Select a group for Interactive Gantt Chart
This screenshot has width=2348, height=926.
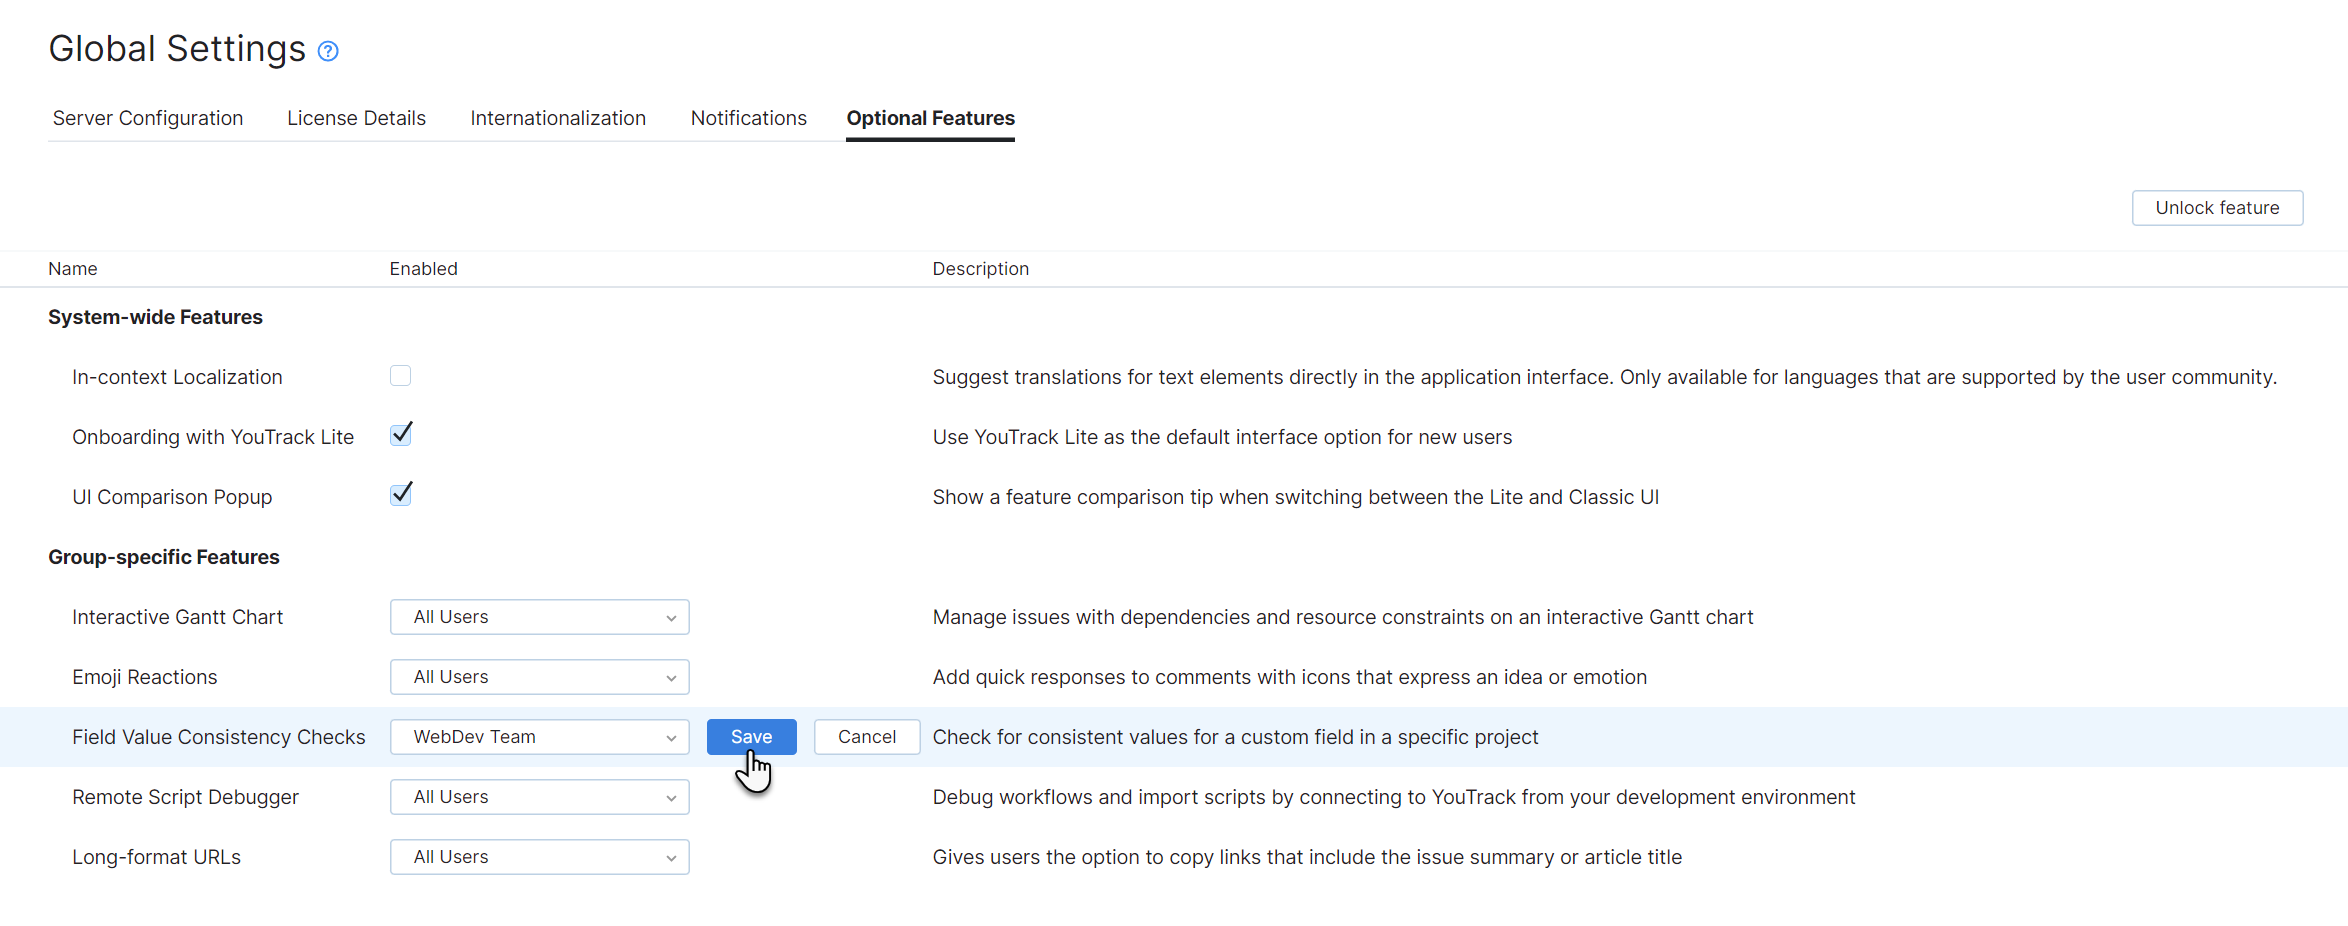(539, 617)
